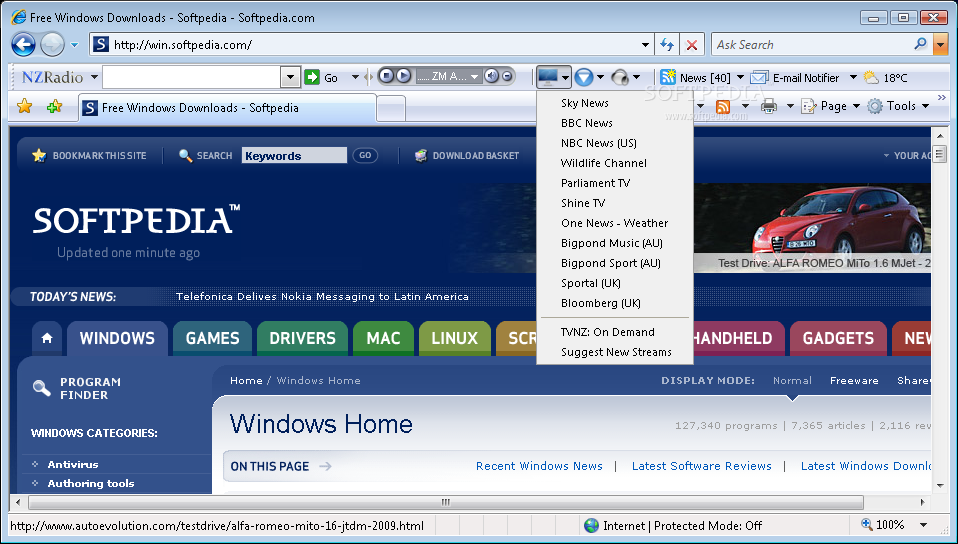
Task: Click the Ask Search magnifier icon
Action: pos(921,44)
